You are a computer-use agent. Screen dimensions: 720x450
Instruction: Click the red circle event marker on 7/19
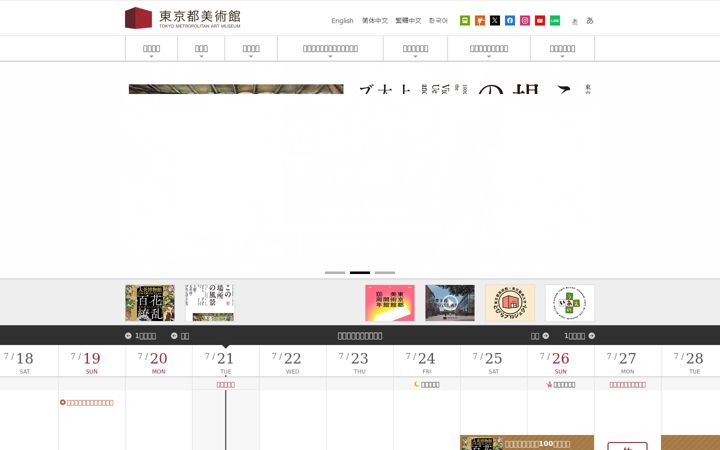click(62, 402)
